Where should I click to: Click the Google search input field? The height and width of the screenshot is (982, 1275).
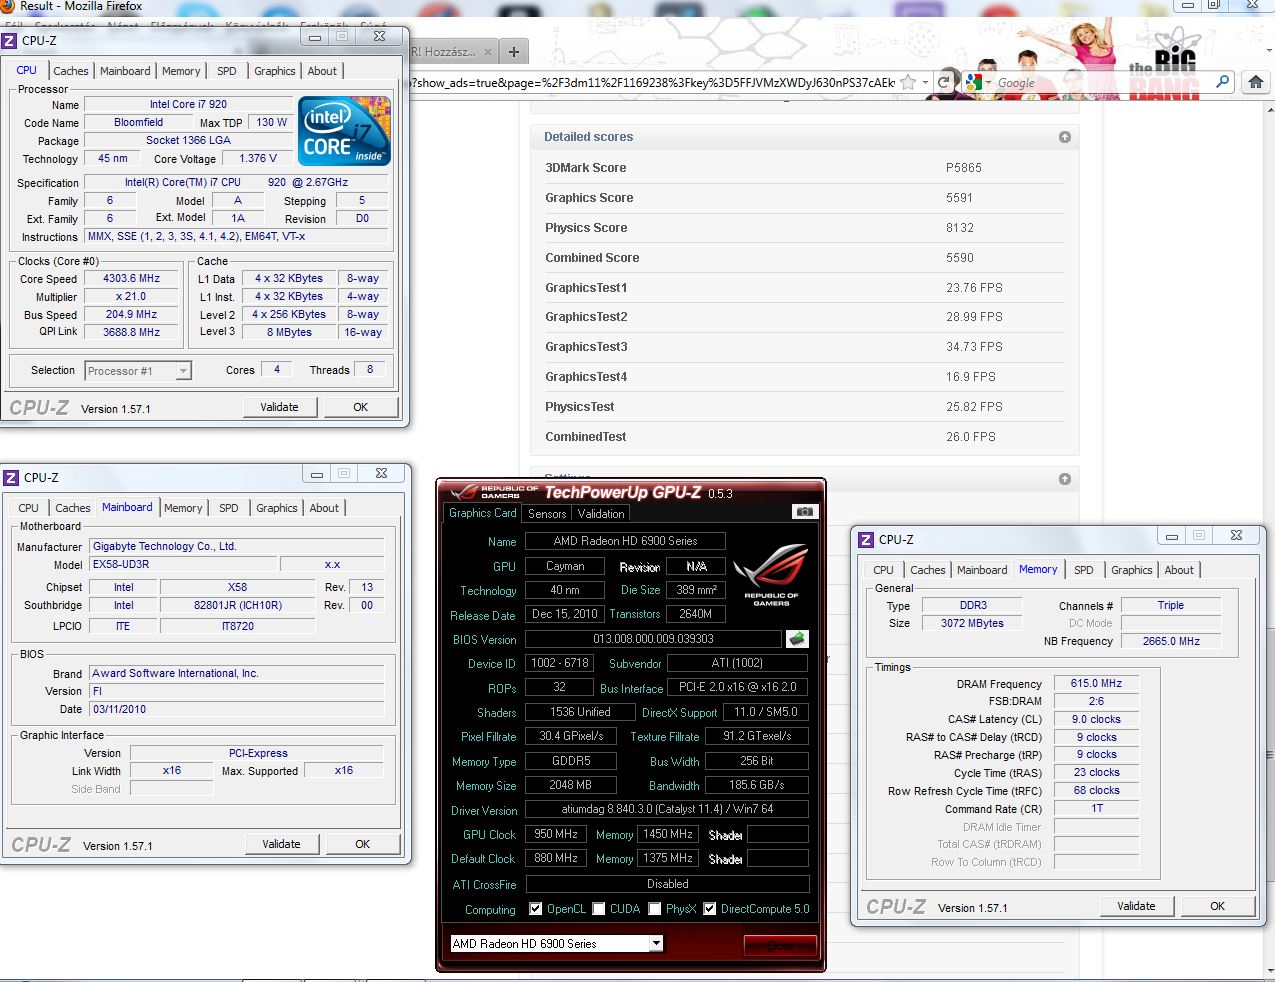tap(1104, 83)
